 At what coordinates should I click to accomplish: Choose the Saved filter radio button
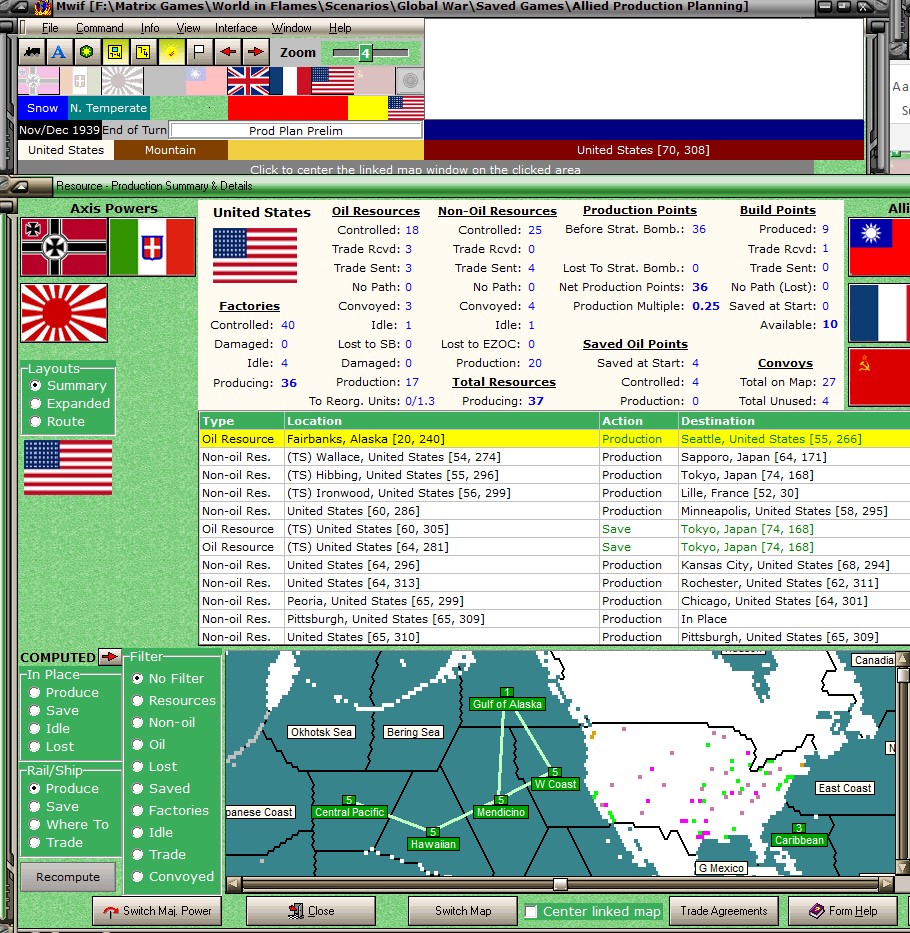pos(137,788)
